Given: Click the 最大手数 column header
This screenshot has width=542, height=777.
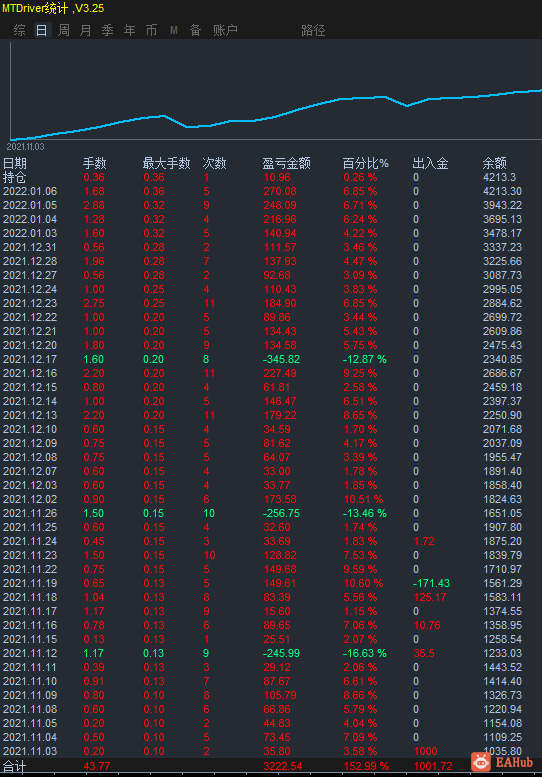Looking at the screenshot, I should pyautogui.click(x=166, y=163).
